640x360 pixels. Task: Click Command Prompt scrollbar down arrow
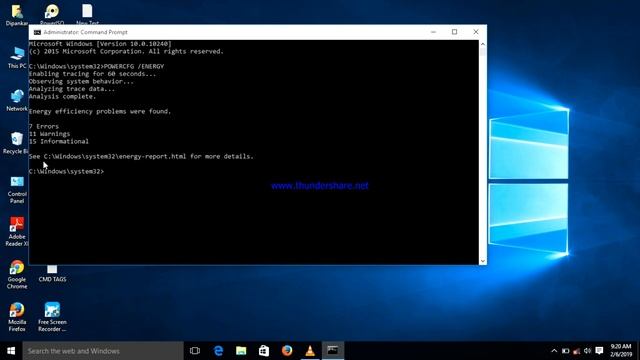[483, 261]
